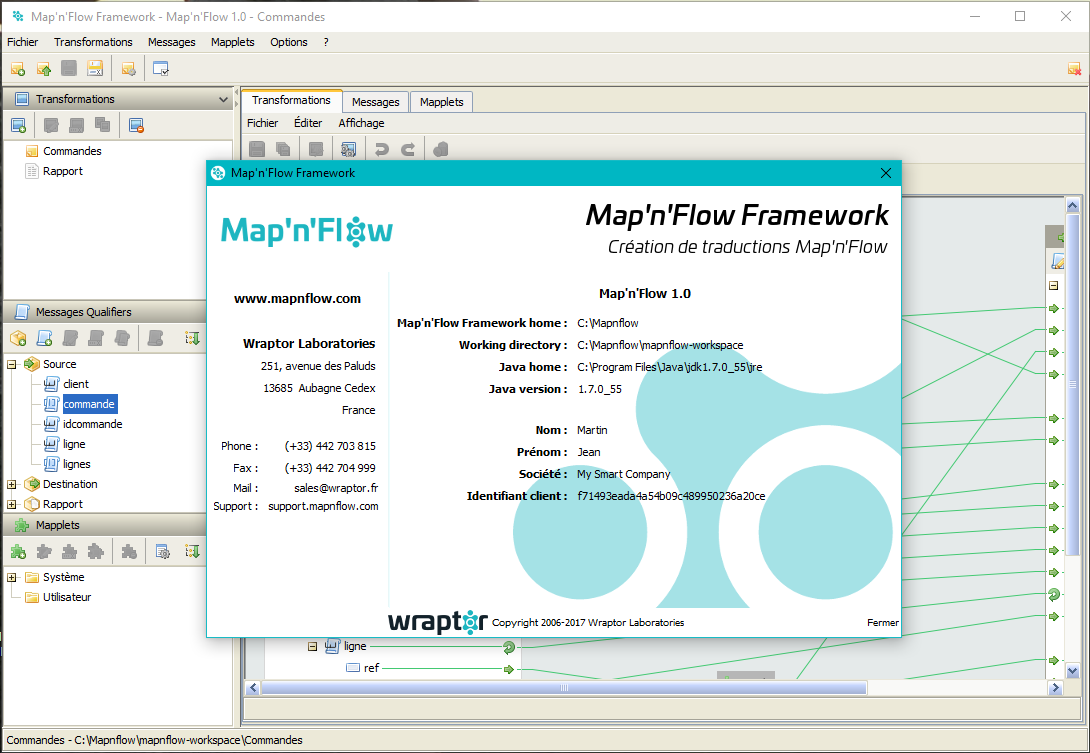The width and height of the screenshot is (1090, 753).
Task: Click the horizontal scrollbar thumb under the canvas
Action: click(x=564, y=688)
